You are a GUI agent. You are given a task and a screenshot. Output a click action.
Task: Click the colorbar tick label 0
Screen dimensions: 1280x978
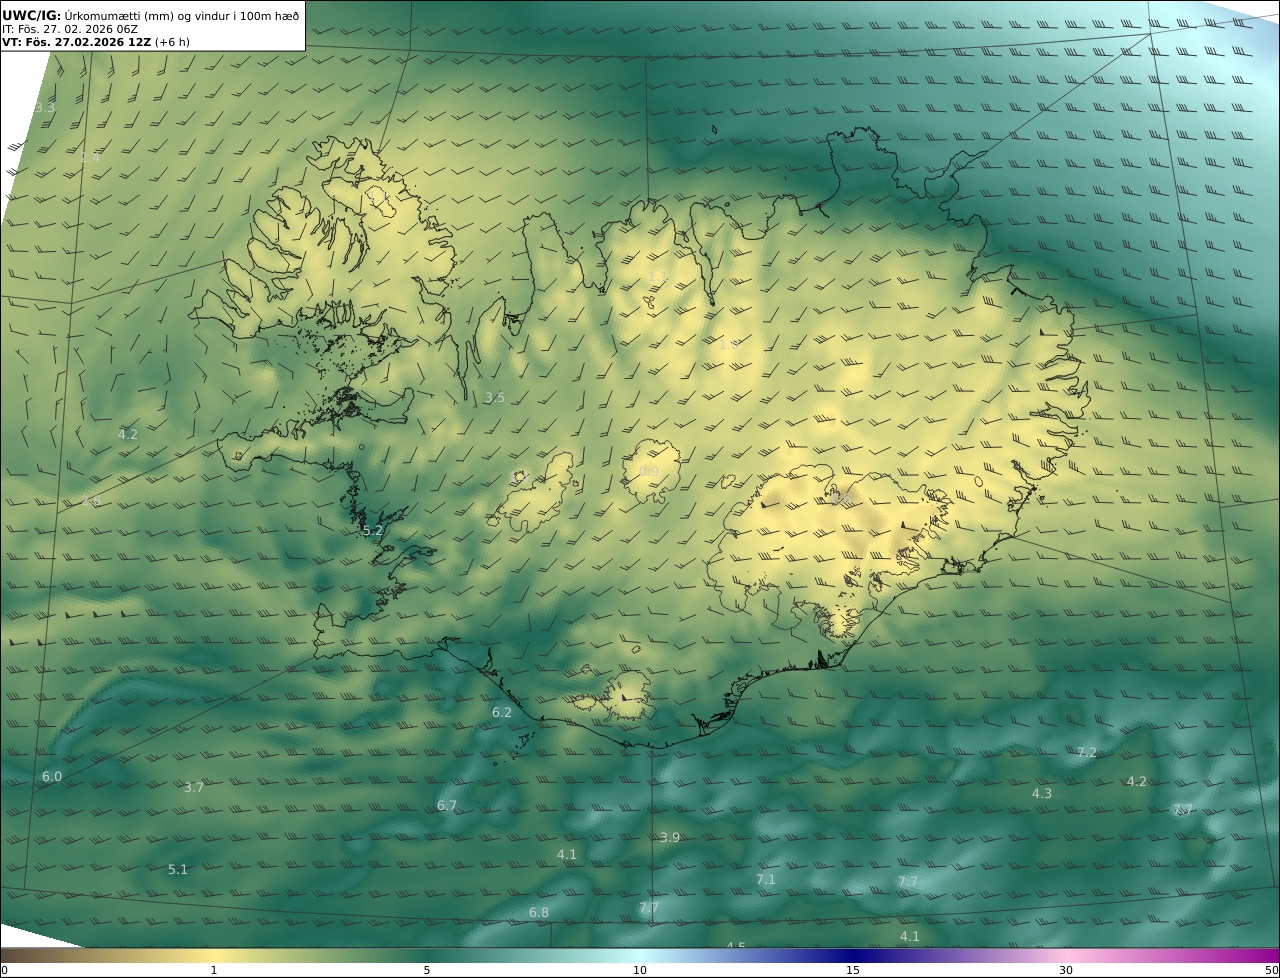(x=4, y=970)
